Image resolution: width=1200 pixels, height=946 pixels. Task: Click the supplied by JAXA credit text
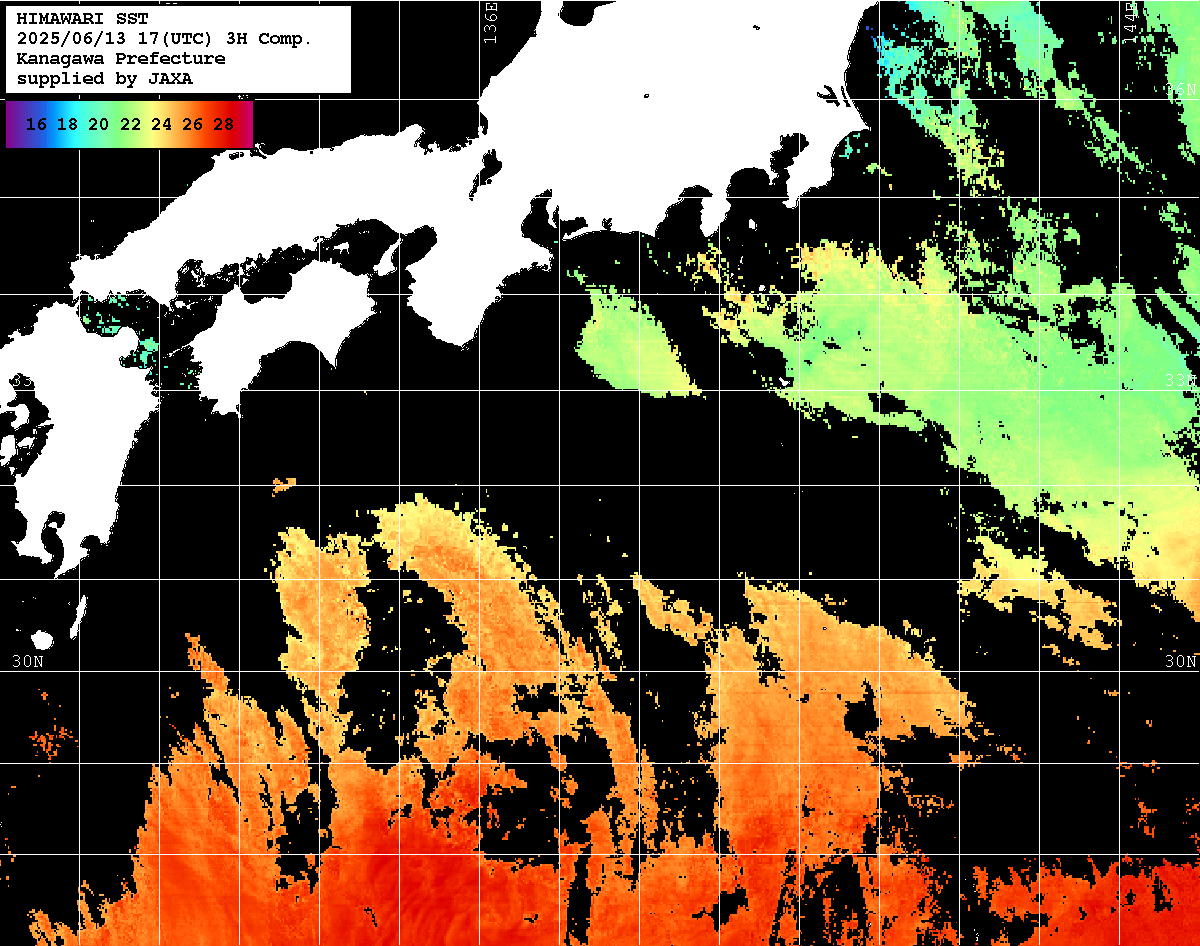(105, 78)
